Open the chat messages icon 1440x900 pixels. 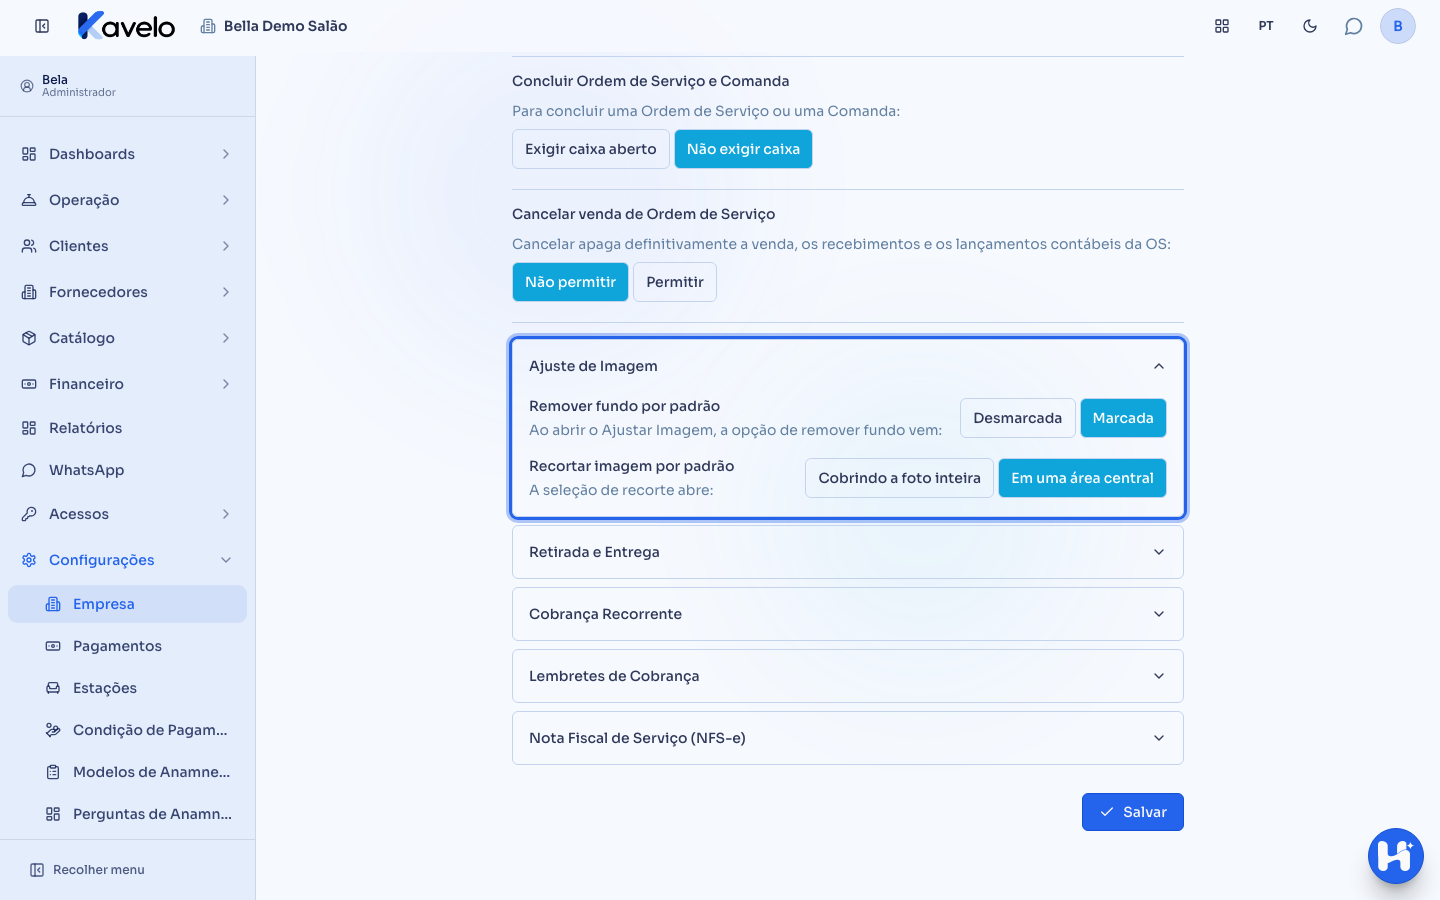(x=1354, y=26)
